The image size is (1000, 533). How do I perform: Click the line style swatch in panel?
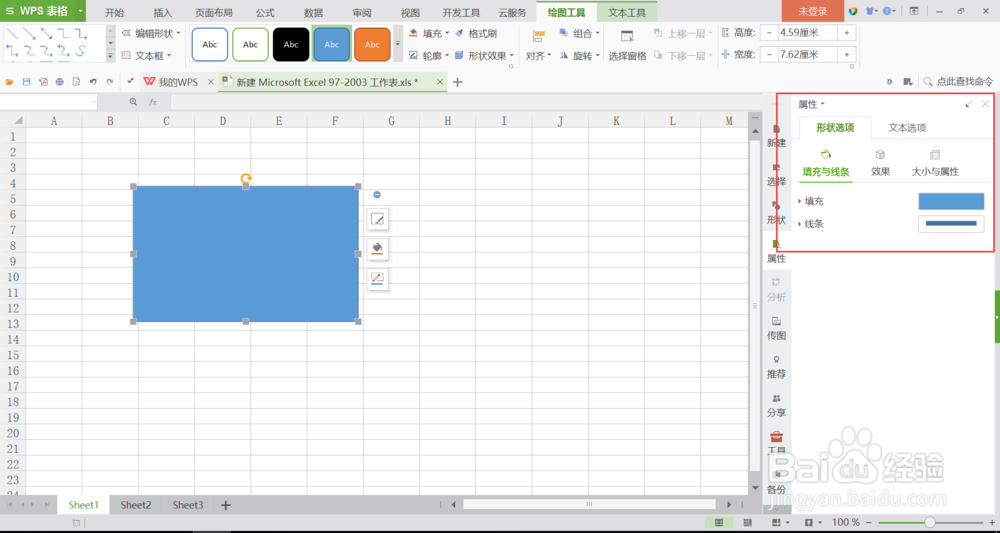pyautogui.click(x=951, y=224)
